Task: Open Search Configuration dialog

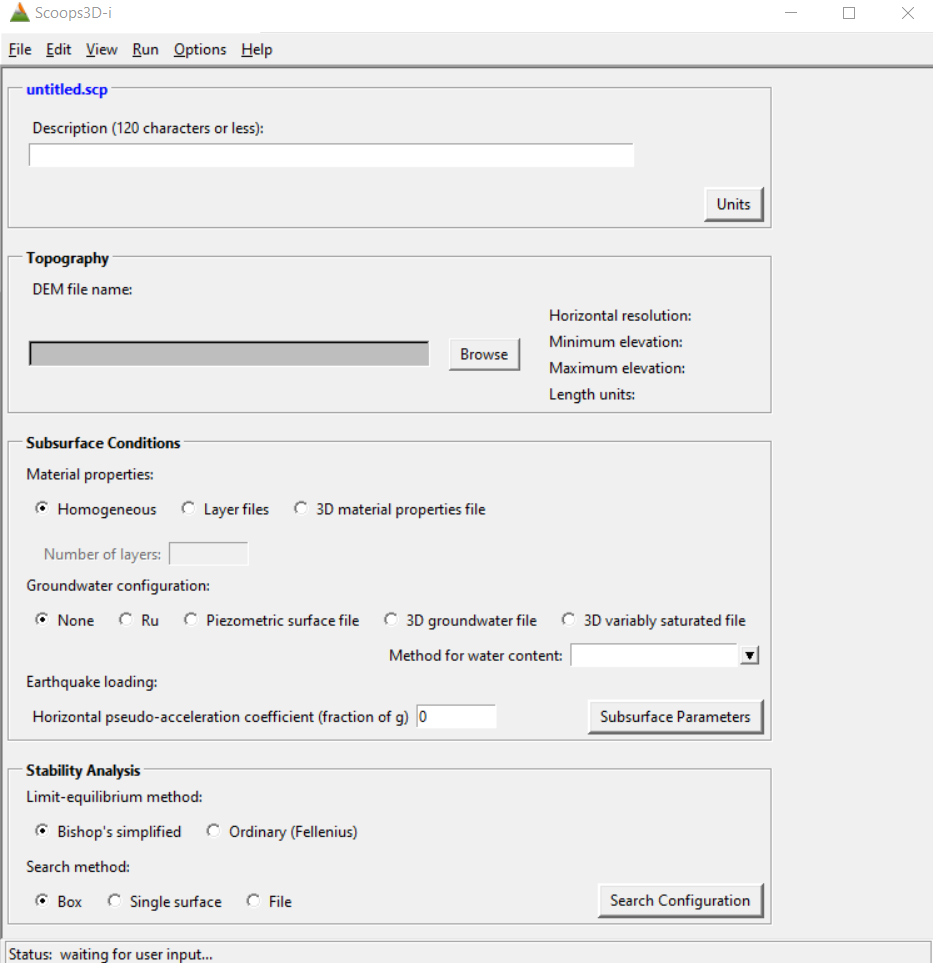Action: (x=680, y=900)
